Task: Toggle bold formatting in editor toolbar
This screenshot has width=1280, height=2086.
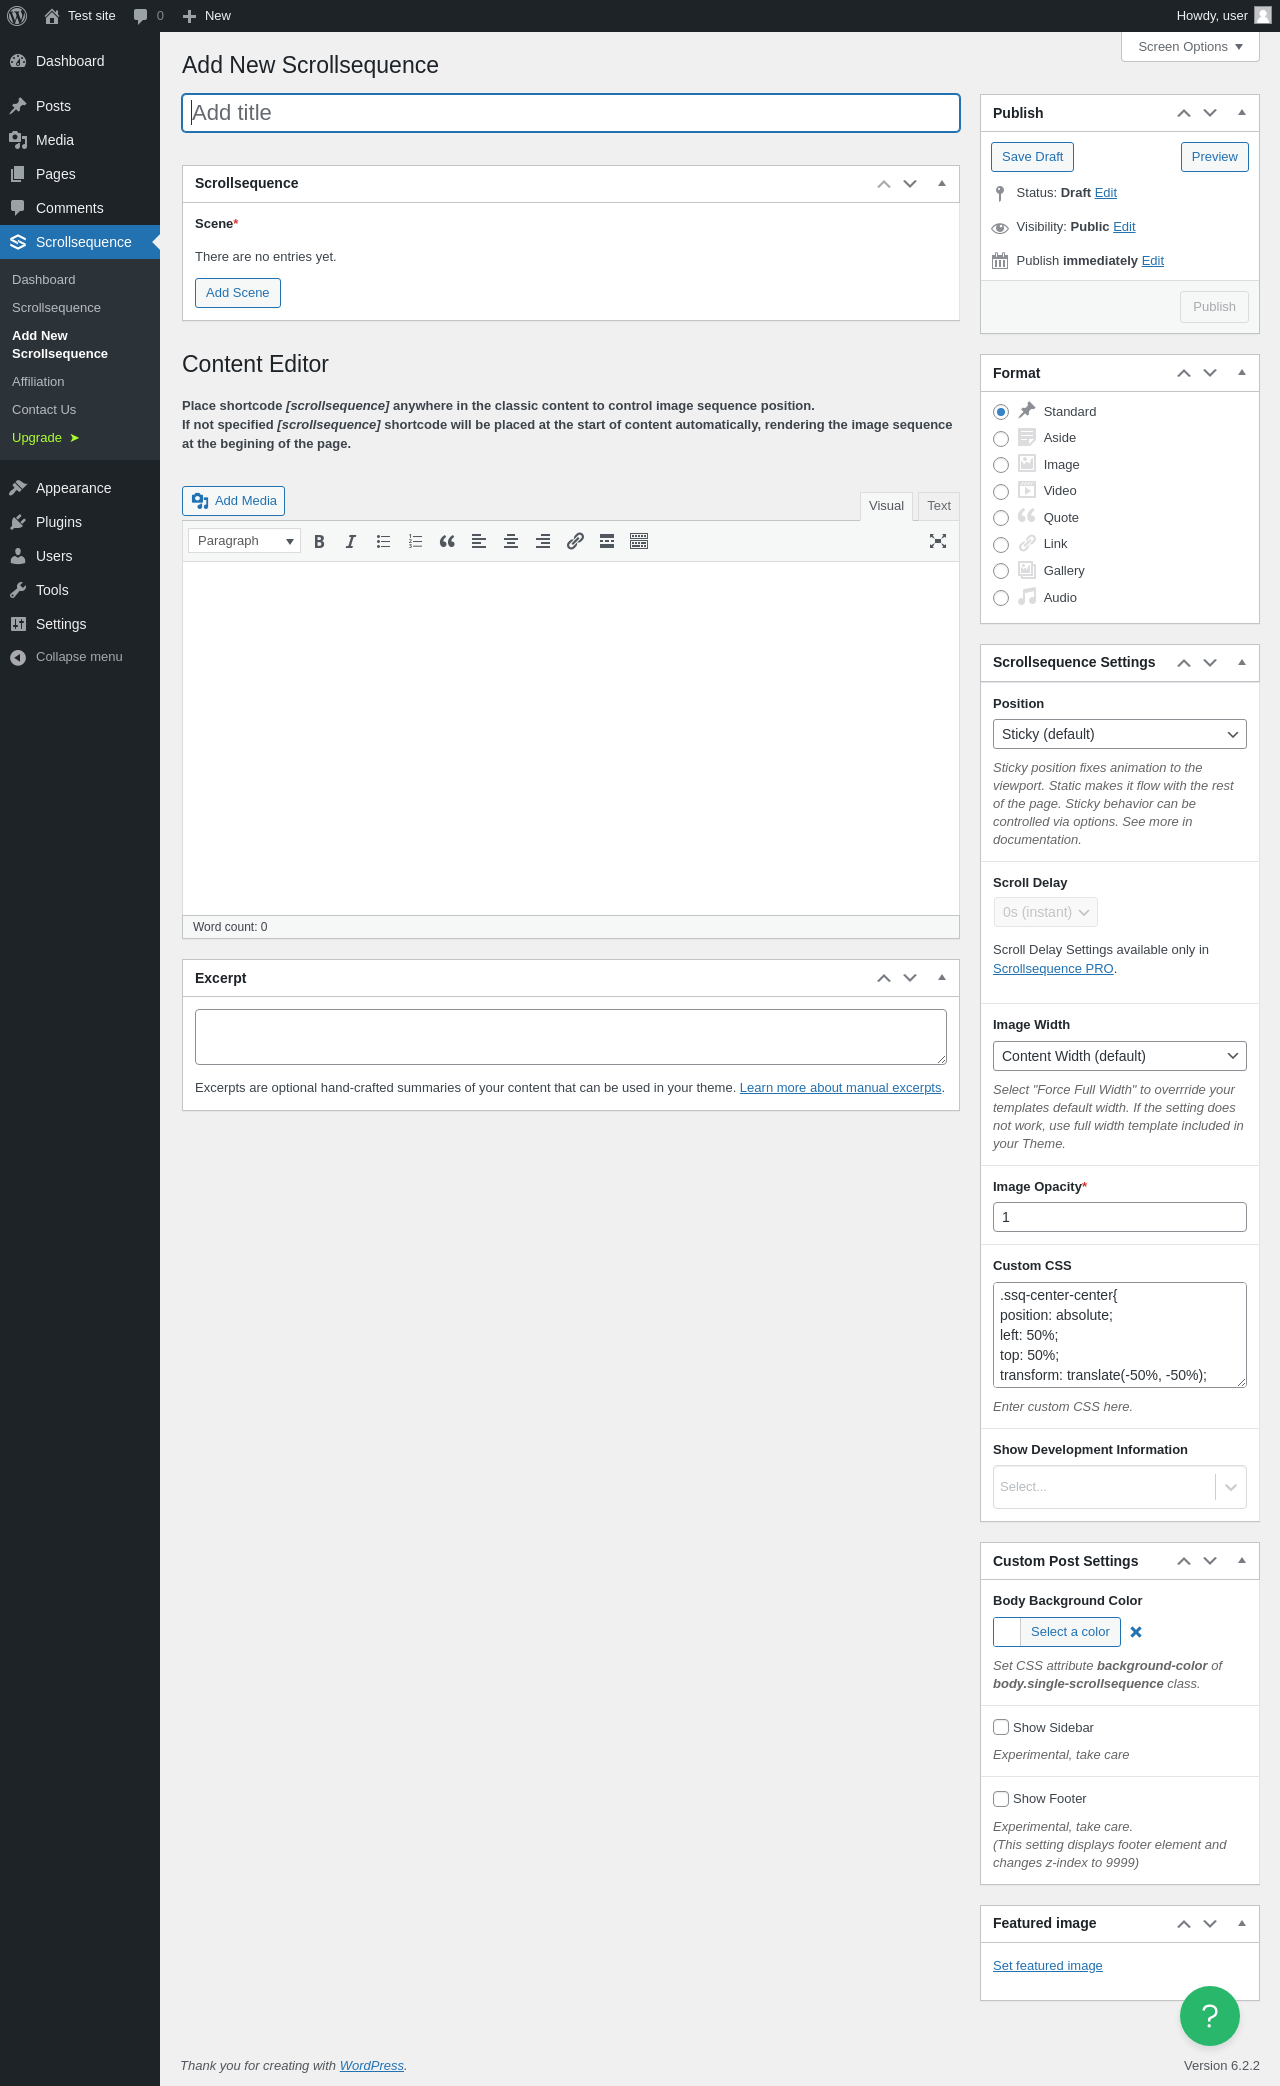Action: (319, 541)
